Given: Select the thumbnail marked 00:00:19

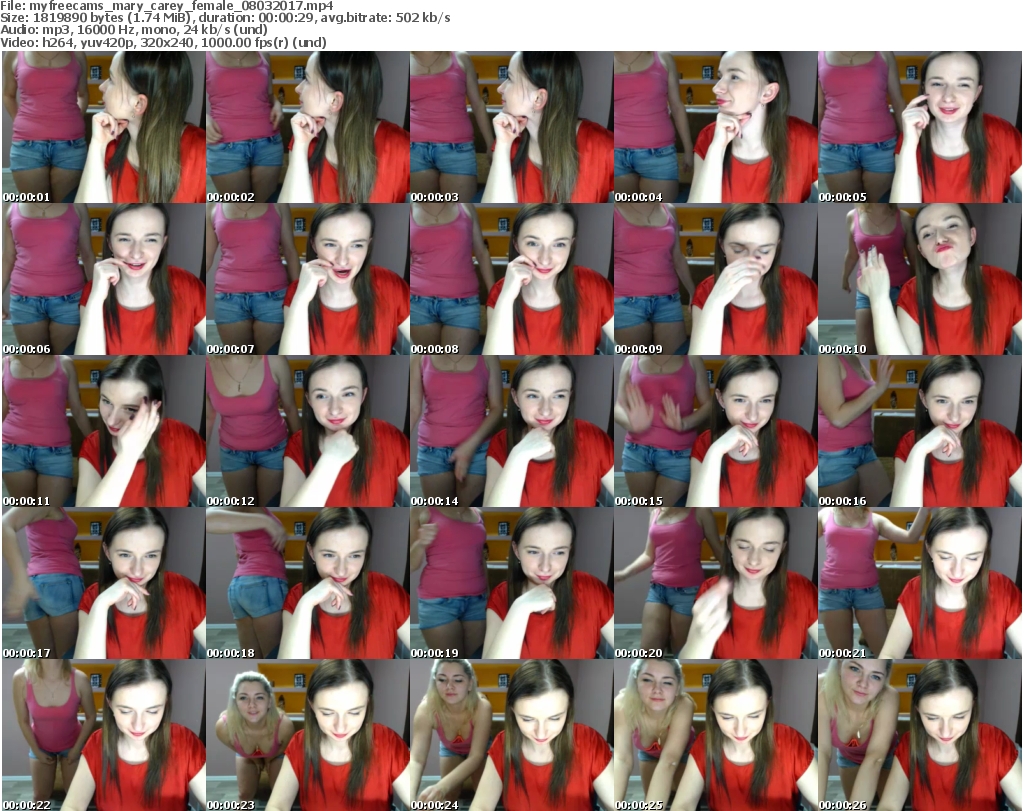Looking at the screenshot, I should [x=511, y=584].
